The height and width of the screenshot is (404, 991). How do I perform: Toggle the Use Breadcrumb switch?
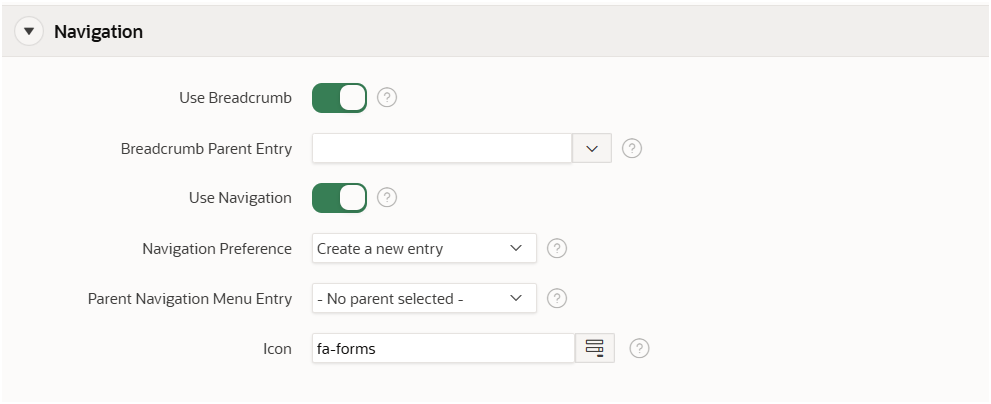[339, 98]
